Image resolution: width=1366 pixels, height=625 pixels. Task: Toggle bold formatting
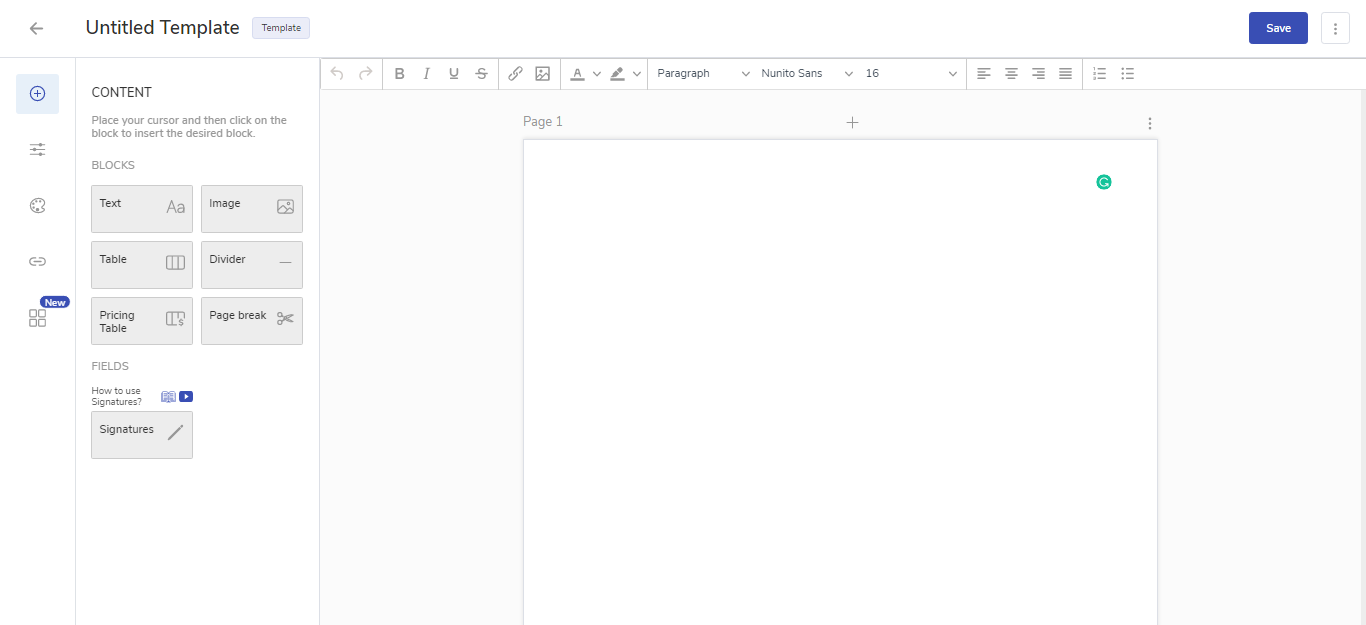click(x=399, y=74)
